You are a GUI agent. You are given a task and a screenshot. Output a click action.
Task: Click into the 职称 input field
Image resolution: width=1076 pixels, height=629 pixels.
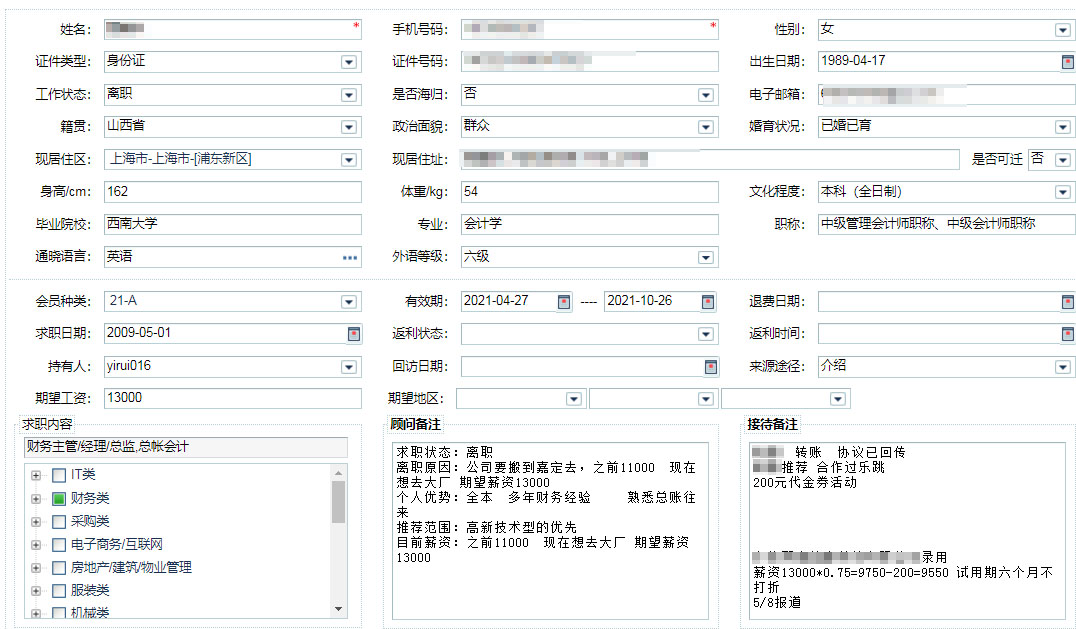(x=947, y=224)
